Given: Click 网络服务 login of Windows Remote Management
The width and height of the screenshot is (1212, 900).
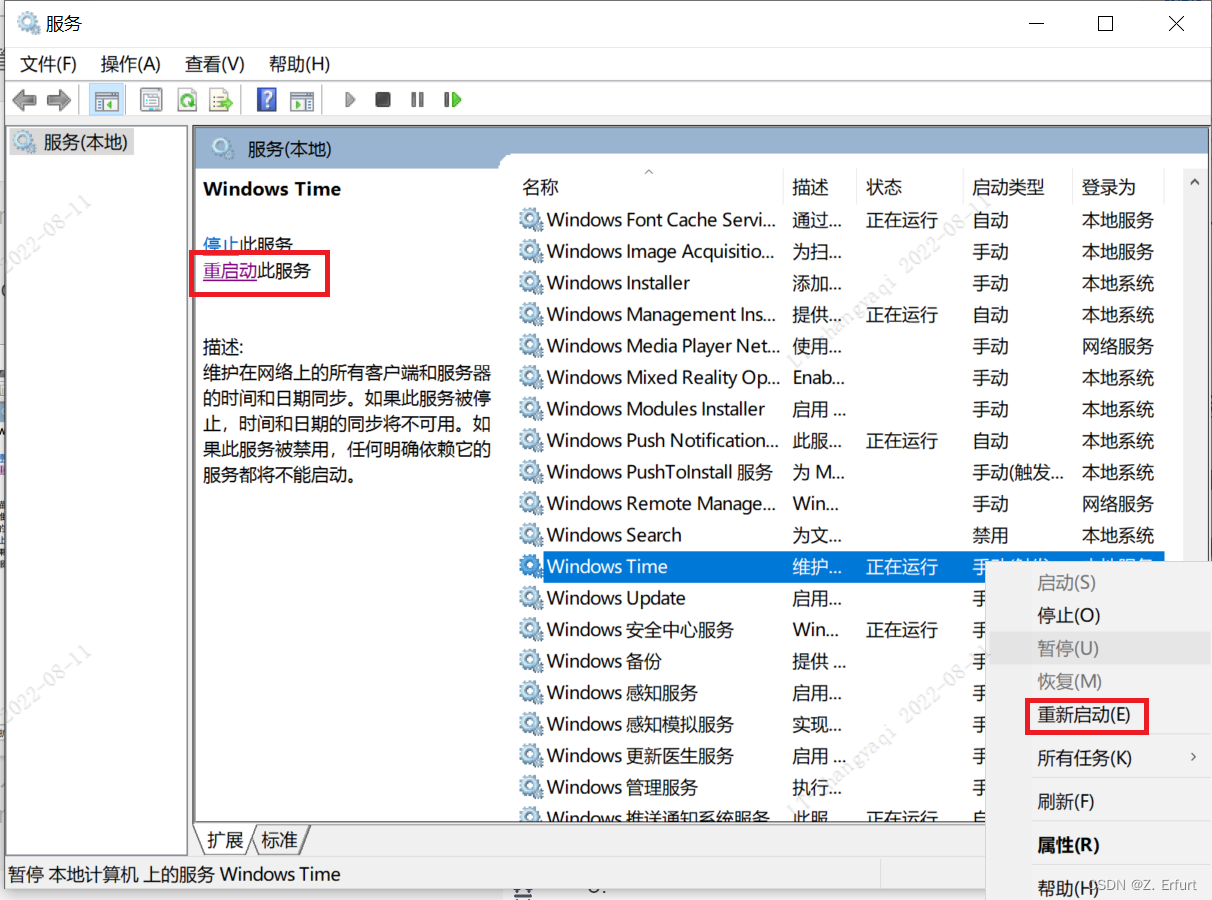Looking at the screenshot, I should (1118, 503).
